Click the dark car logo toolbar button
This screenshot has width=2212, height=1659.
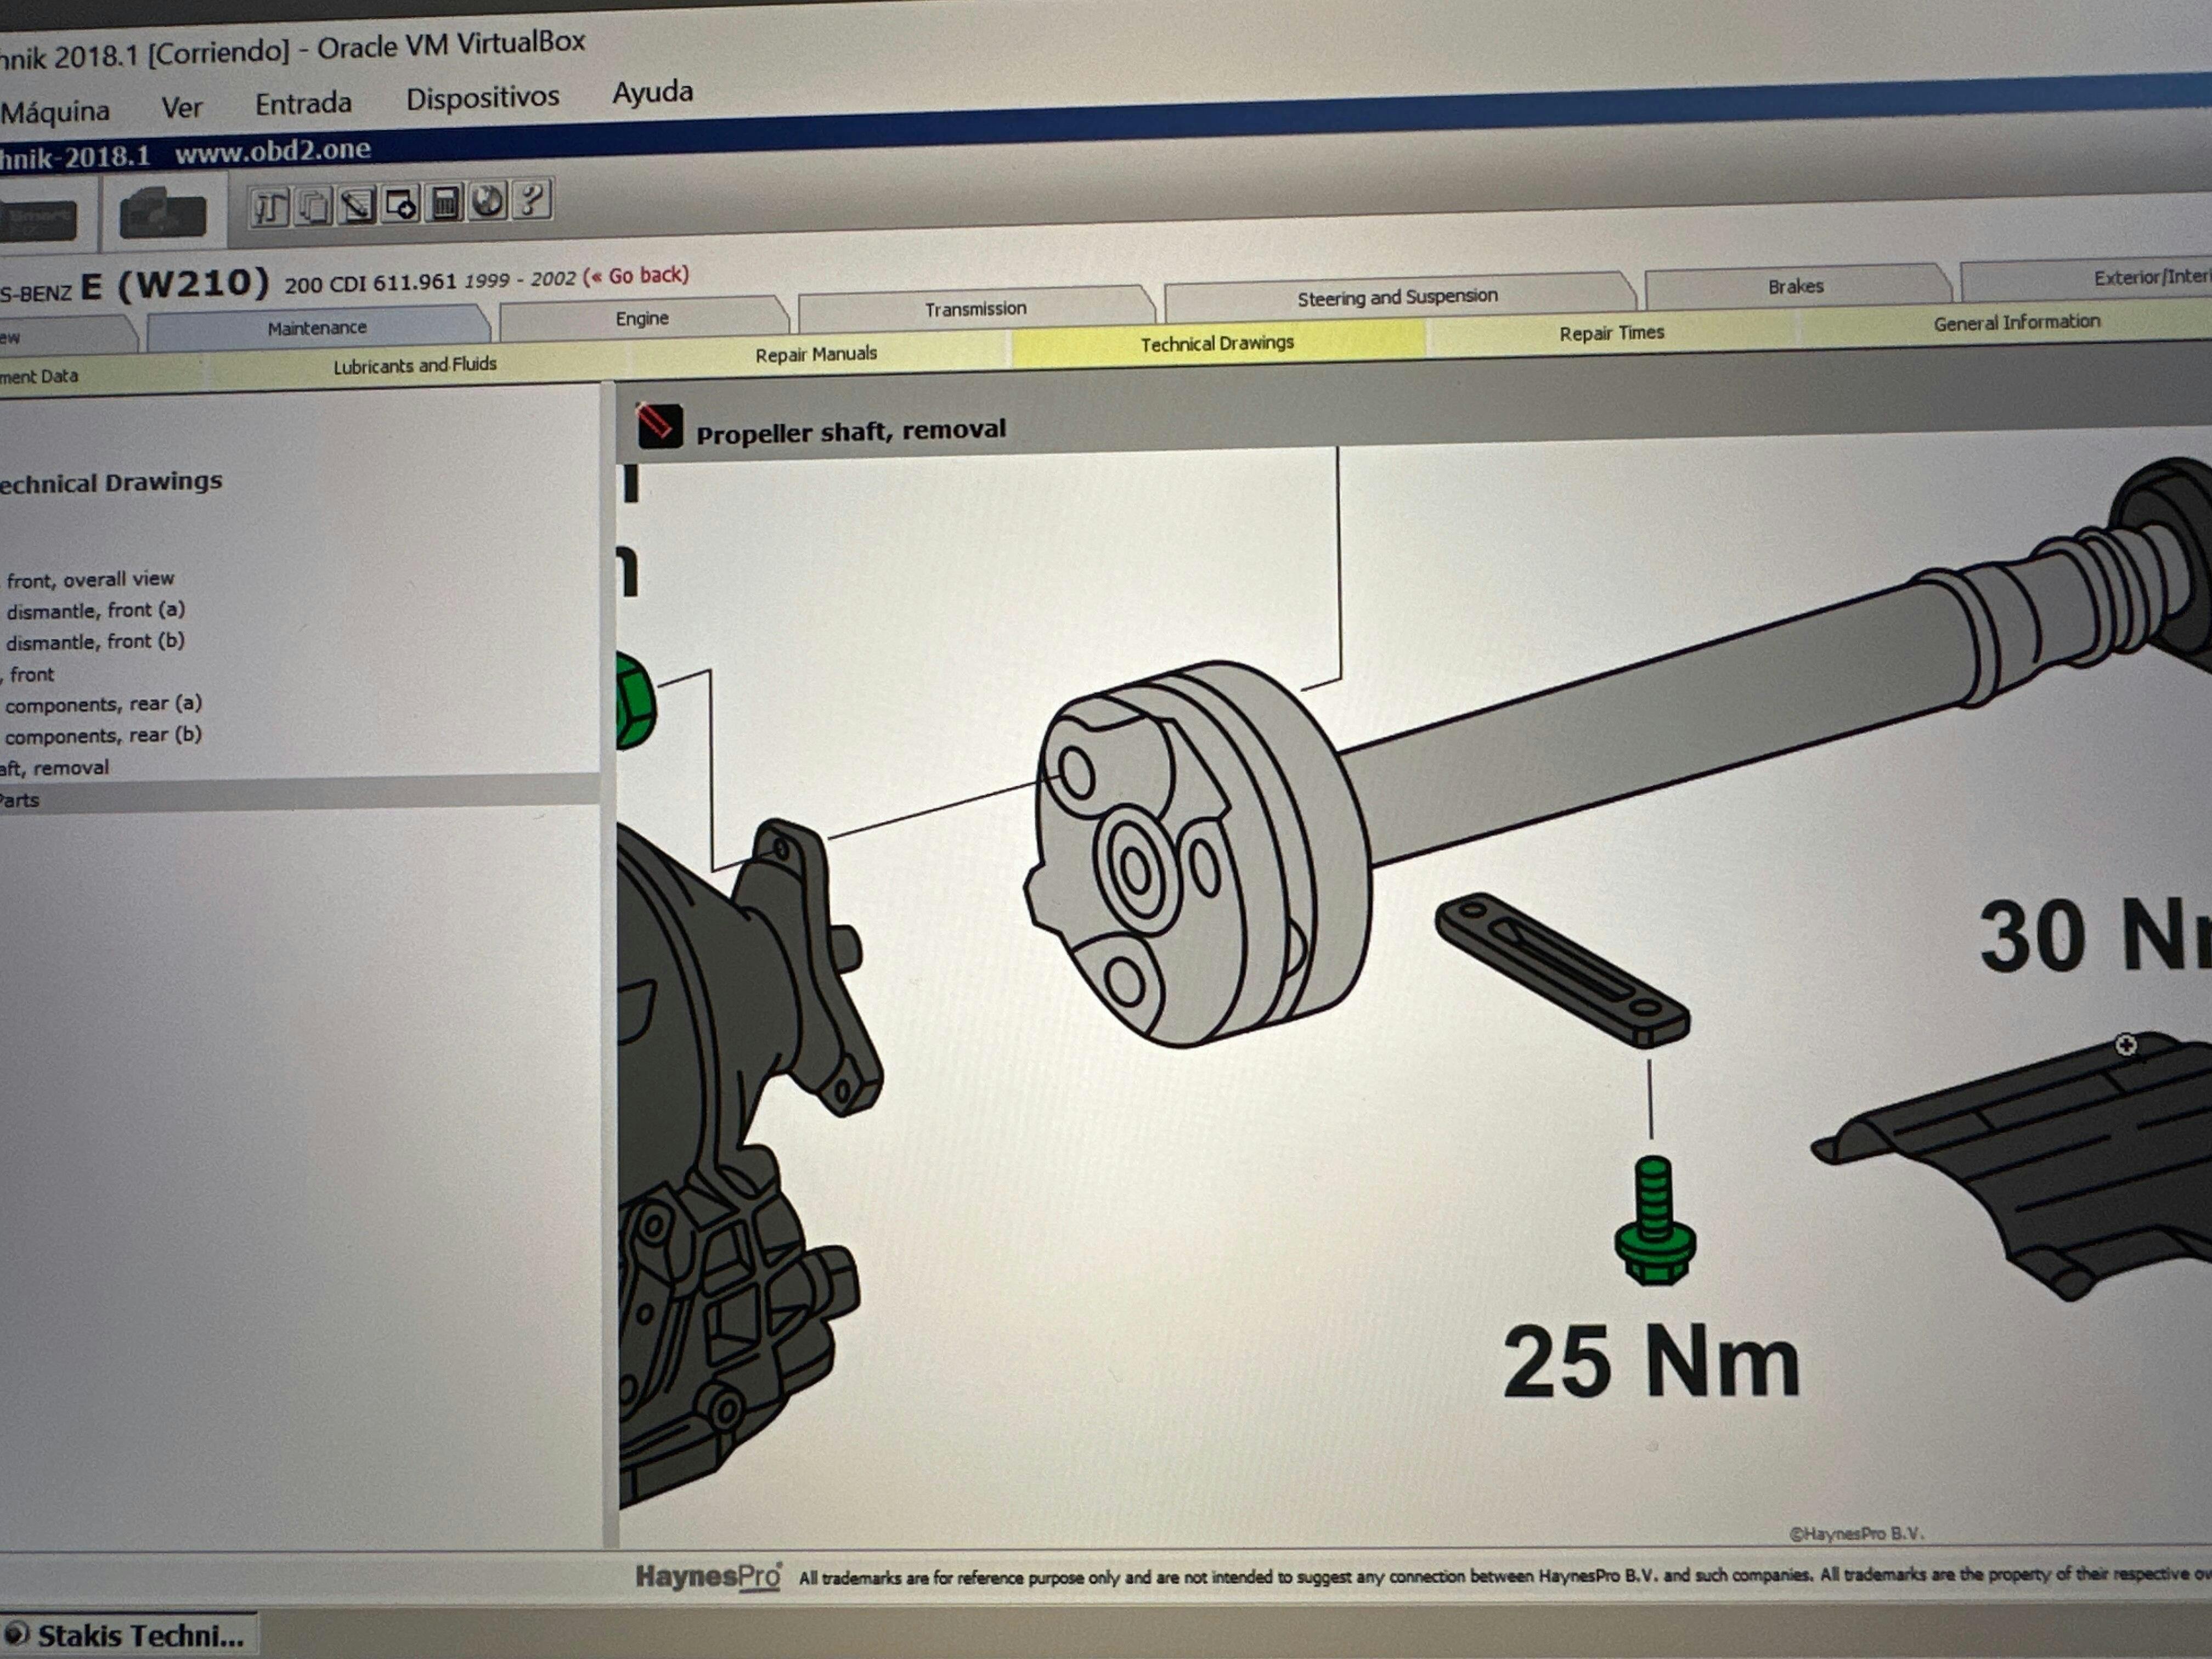coord(162,215)
